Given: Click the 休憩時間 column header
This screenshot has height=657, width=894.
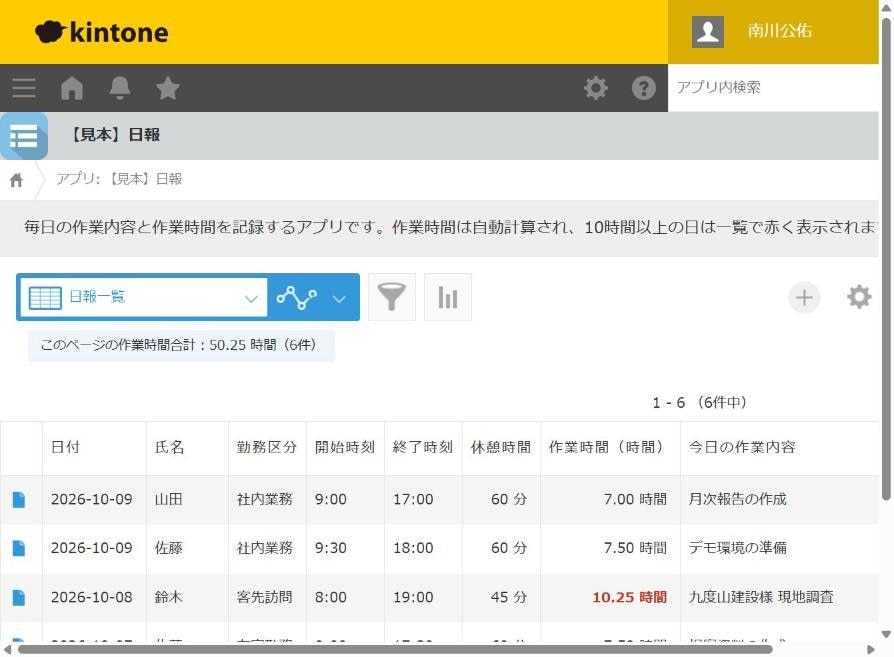Looking at the screenshot, I should coord(501,448).
